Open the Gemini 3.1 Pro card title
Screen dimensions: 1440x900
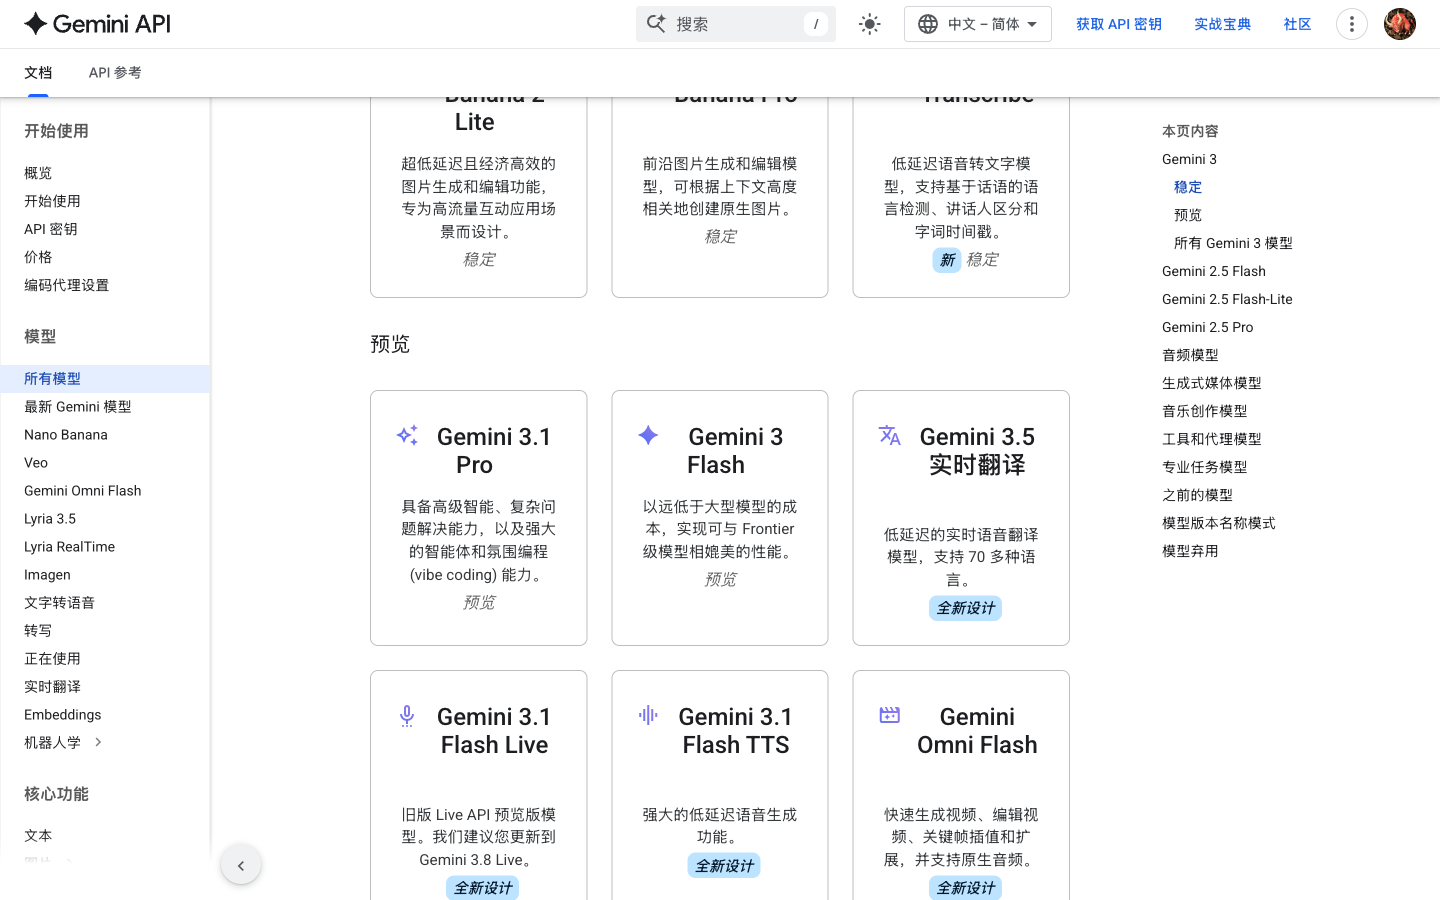click(494, 451)
